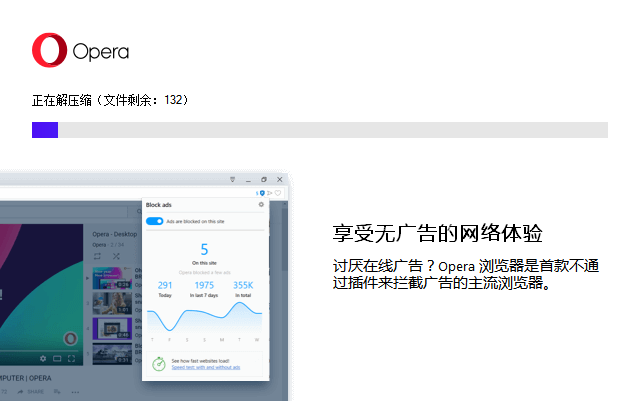This screenshot has width=640, height=401.
Task: Click the "See how fast websites load!" text
Action: pos(200,361)
